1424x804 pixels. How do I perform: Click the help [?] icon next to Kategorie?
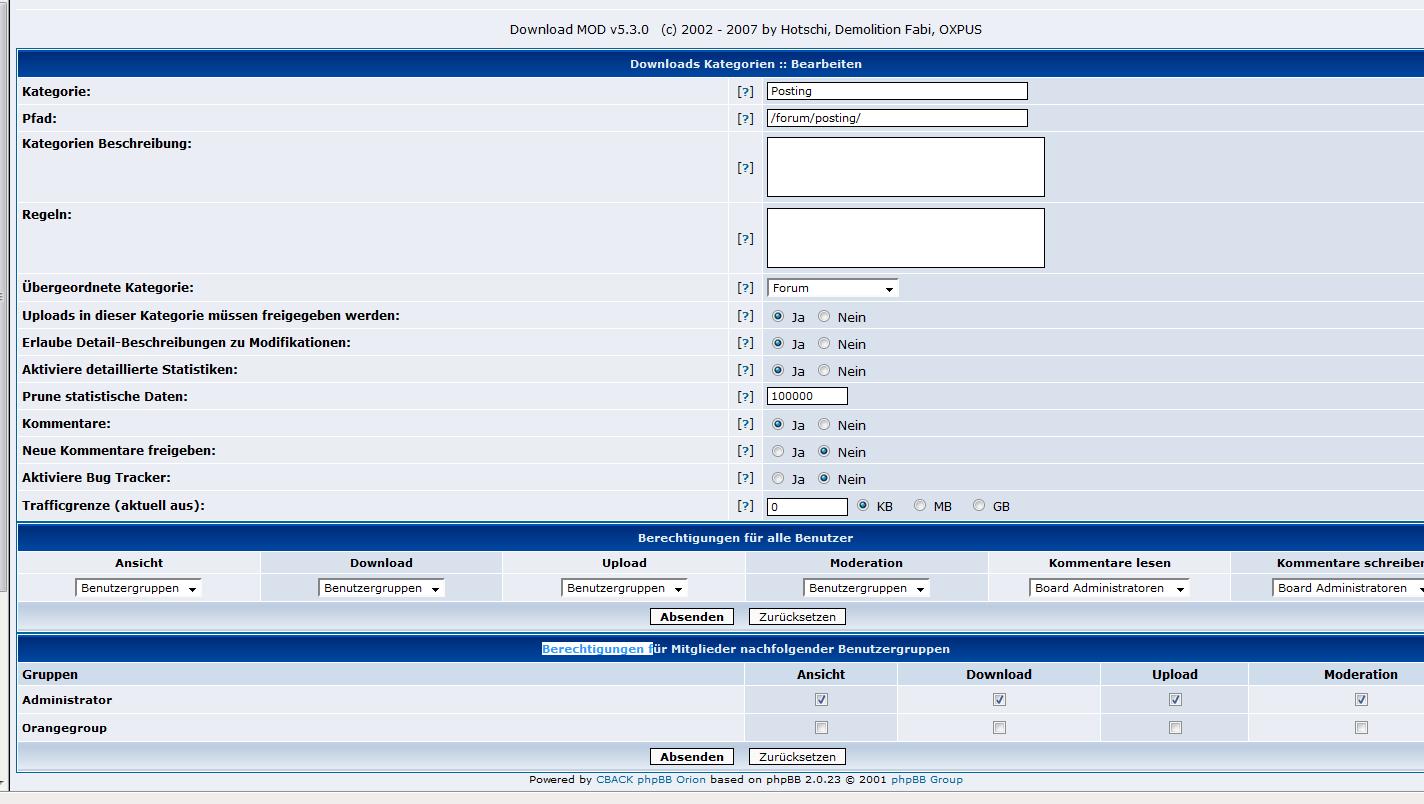[745, 91]
